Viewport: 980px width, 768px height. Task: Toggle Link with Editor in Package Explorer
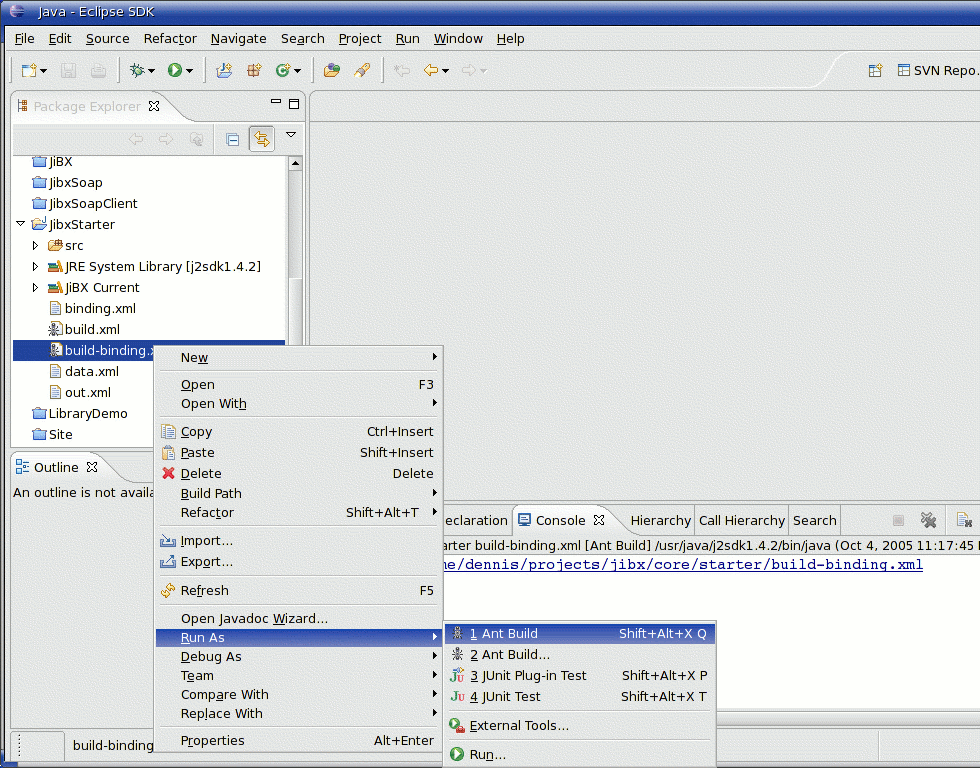[261, 140]
